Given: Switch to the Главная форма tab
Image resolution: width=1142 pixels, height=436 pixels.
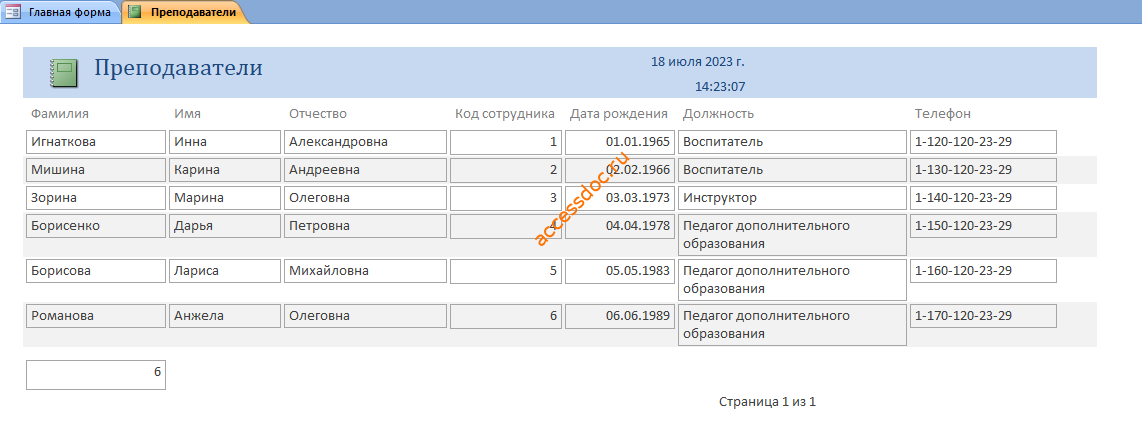Looking at the screenshot, I should tap(60, 12).
